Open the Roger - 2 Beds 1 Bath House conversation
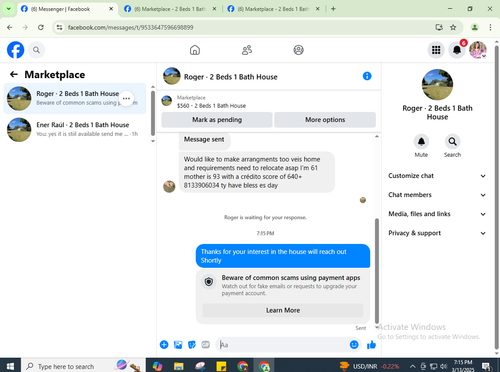 (75, 98)
